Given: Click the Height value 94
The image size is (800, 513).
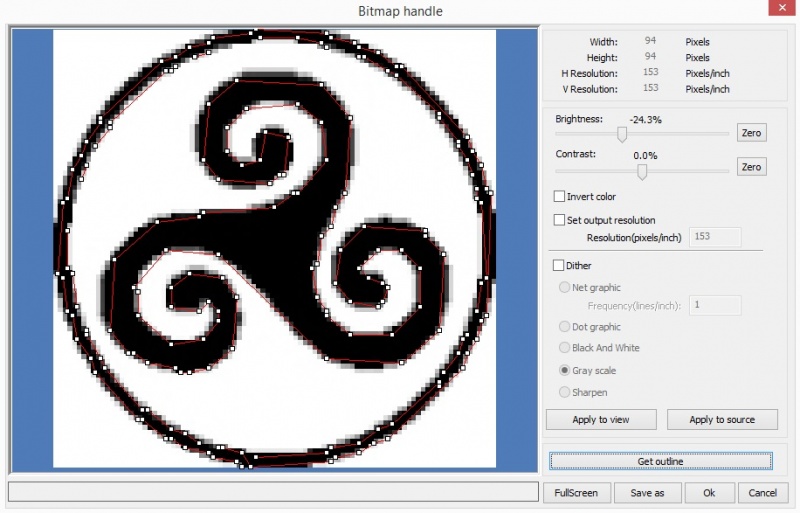Looking at the screenshot, I should [x=650, y=57].
